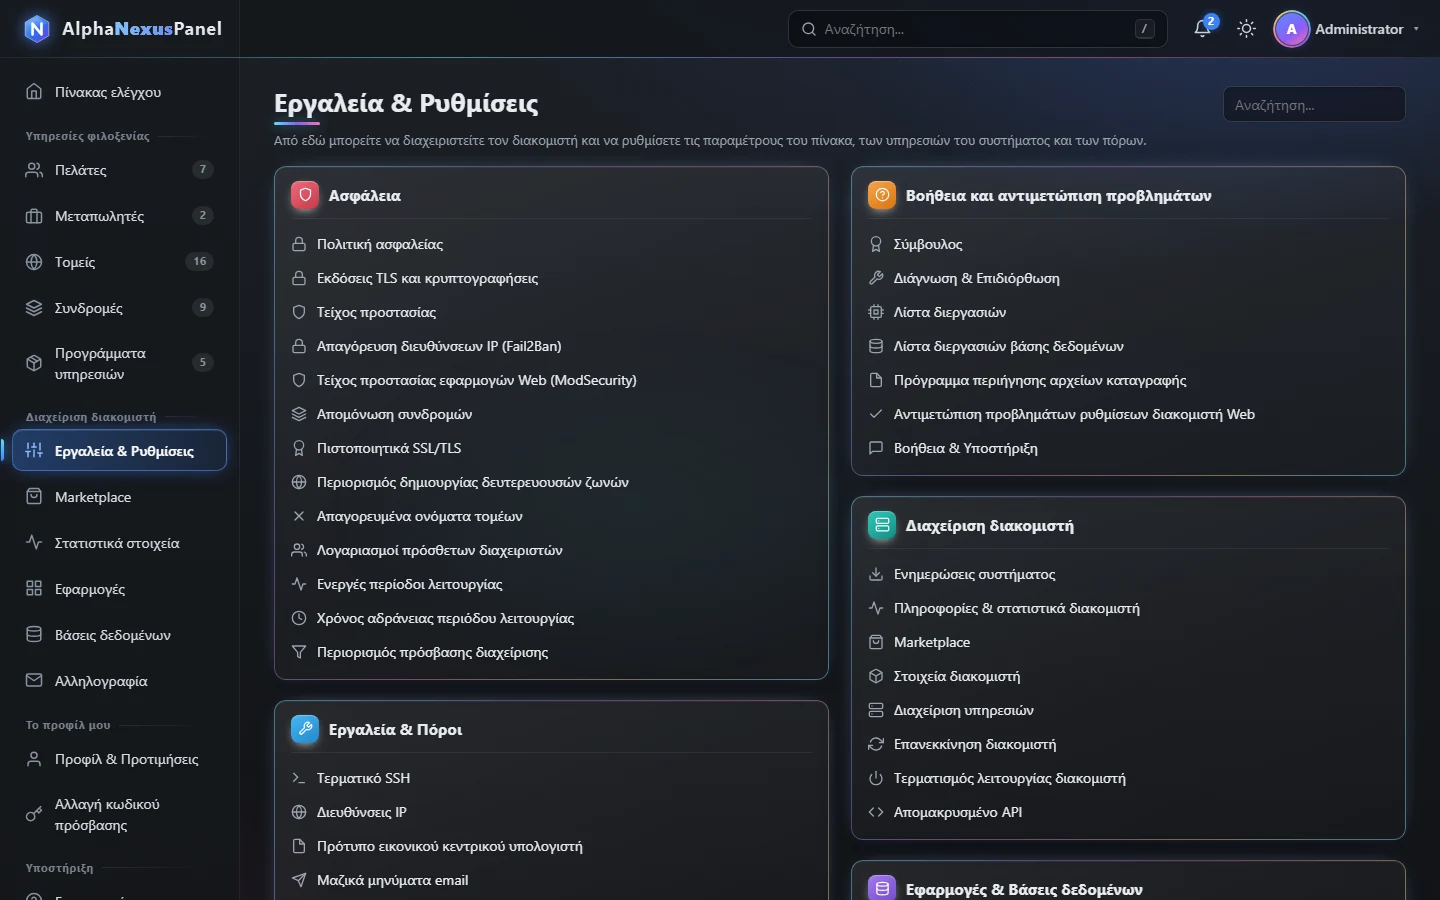Image resolution: width=1440 pixels, height=900 pixels.
Task: Toggle light theme with sun icon
Action: point(1246,29)
